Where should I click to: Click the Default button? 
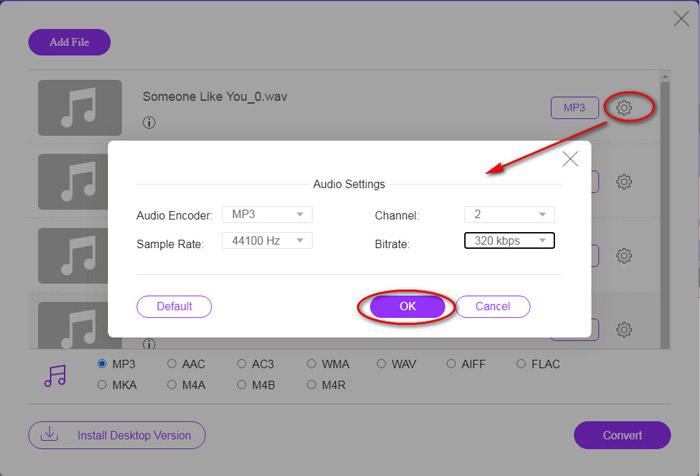pos(174,306)
